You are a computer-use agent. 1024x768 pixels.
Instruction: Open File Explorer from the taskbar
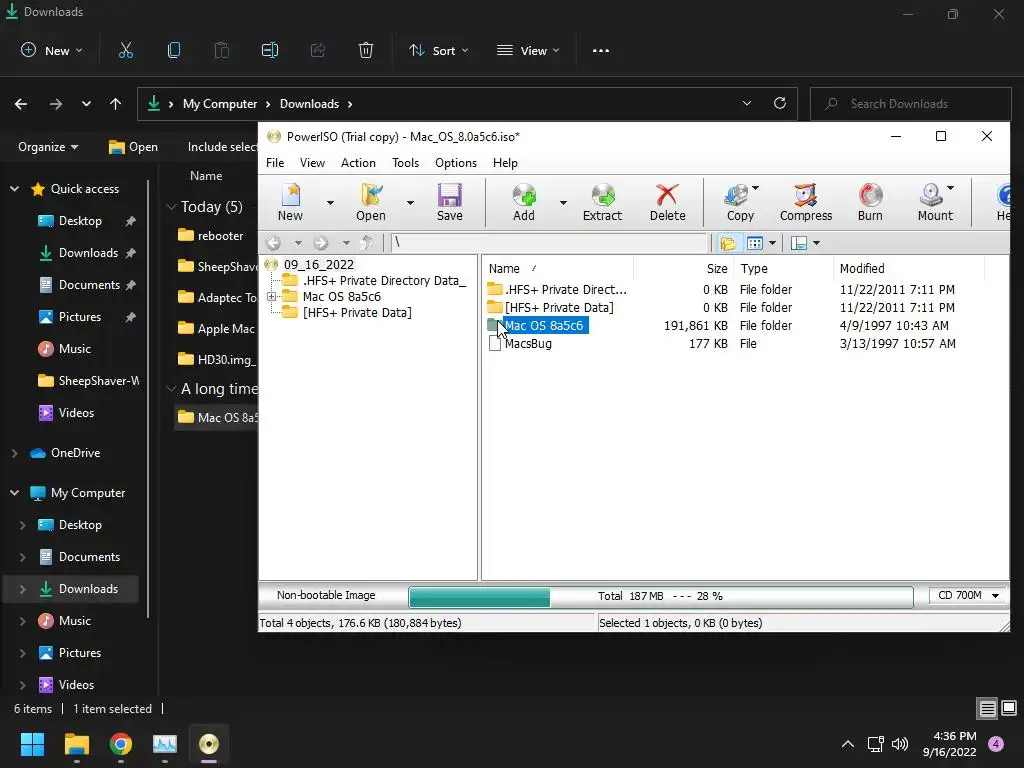(76, 744)
